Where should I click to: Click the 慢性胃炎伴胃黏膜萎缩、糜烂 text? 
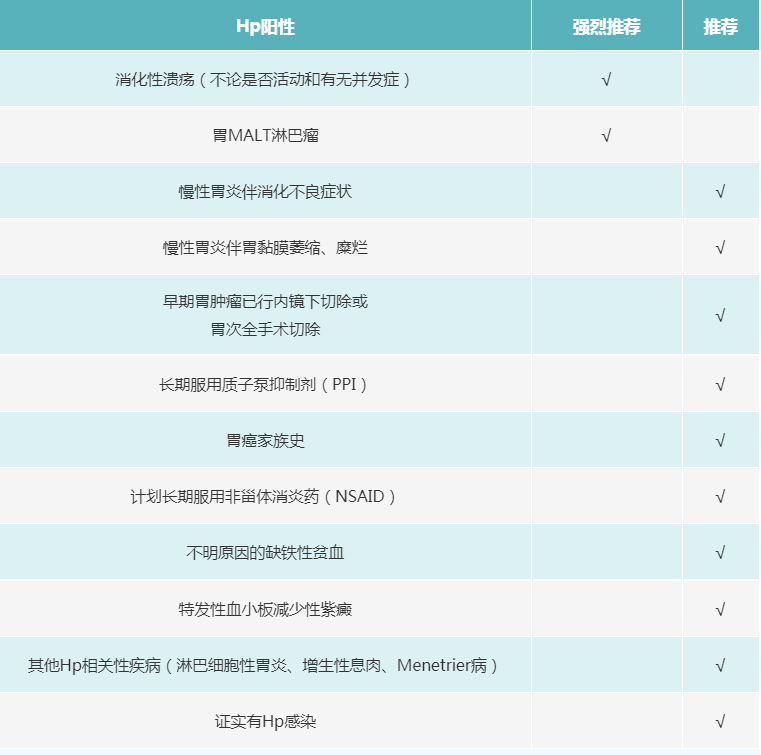(x=265, y=247)
